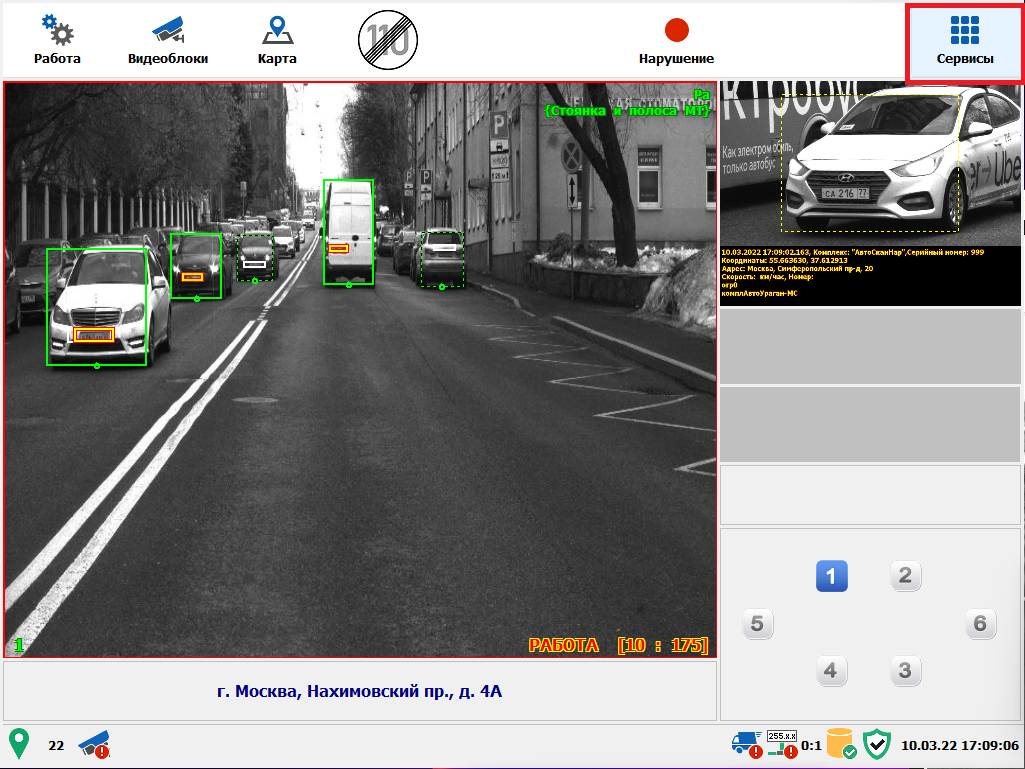Select camera position 2

[905, 576]
